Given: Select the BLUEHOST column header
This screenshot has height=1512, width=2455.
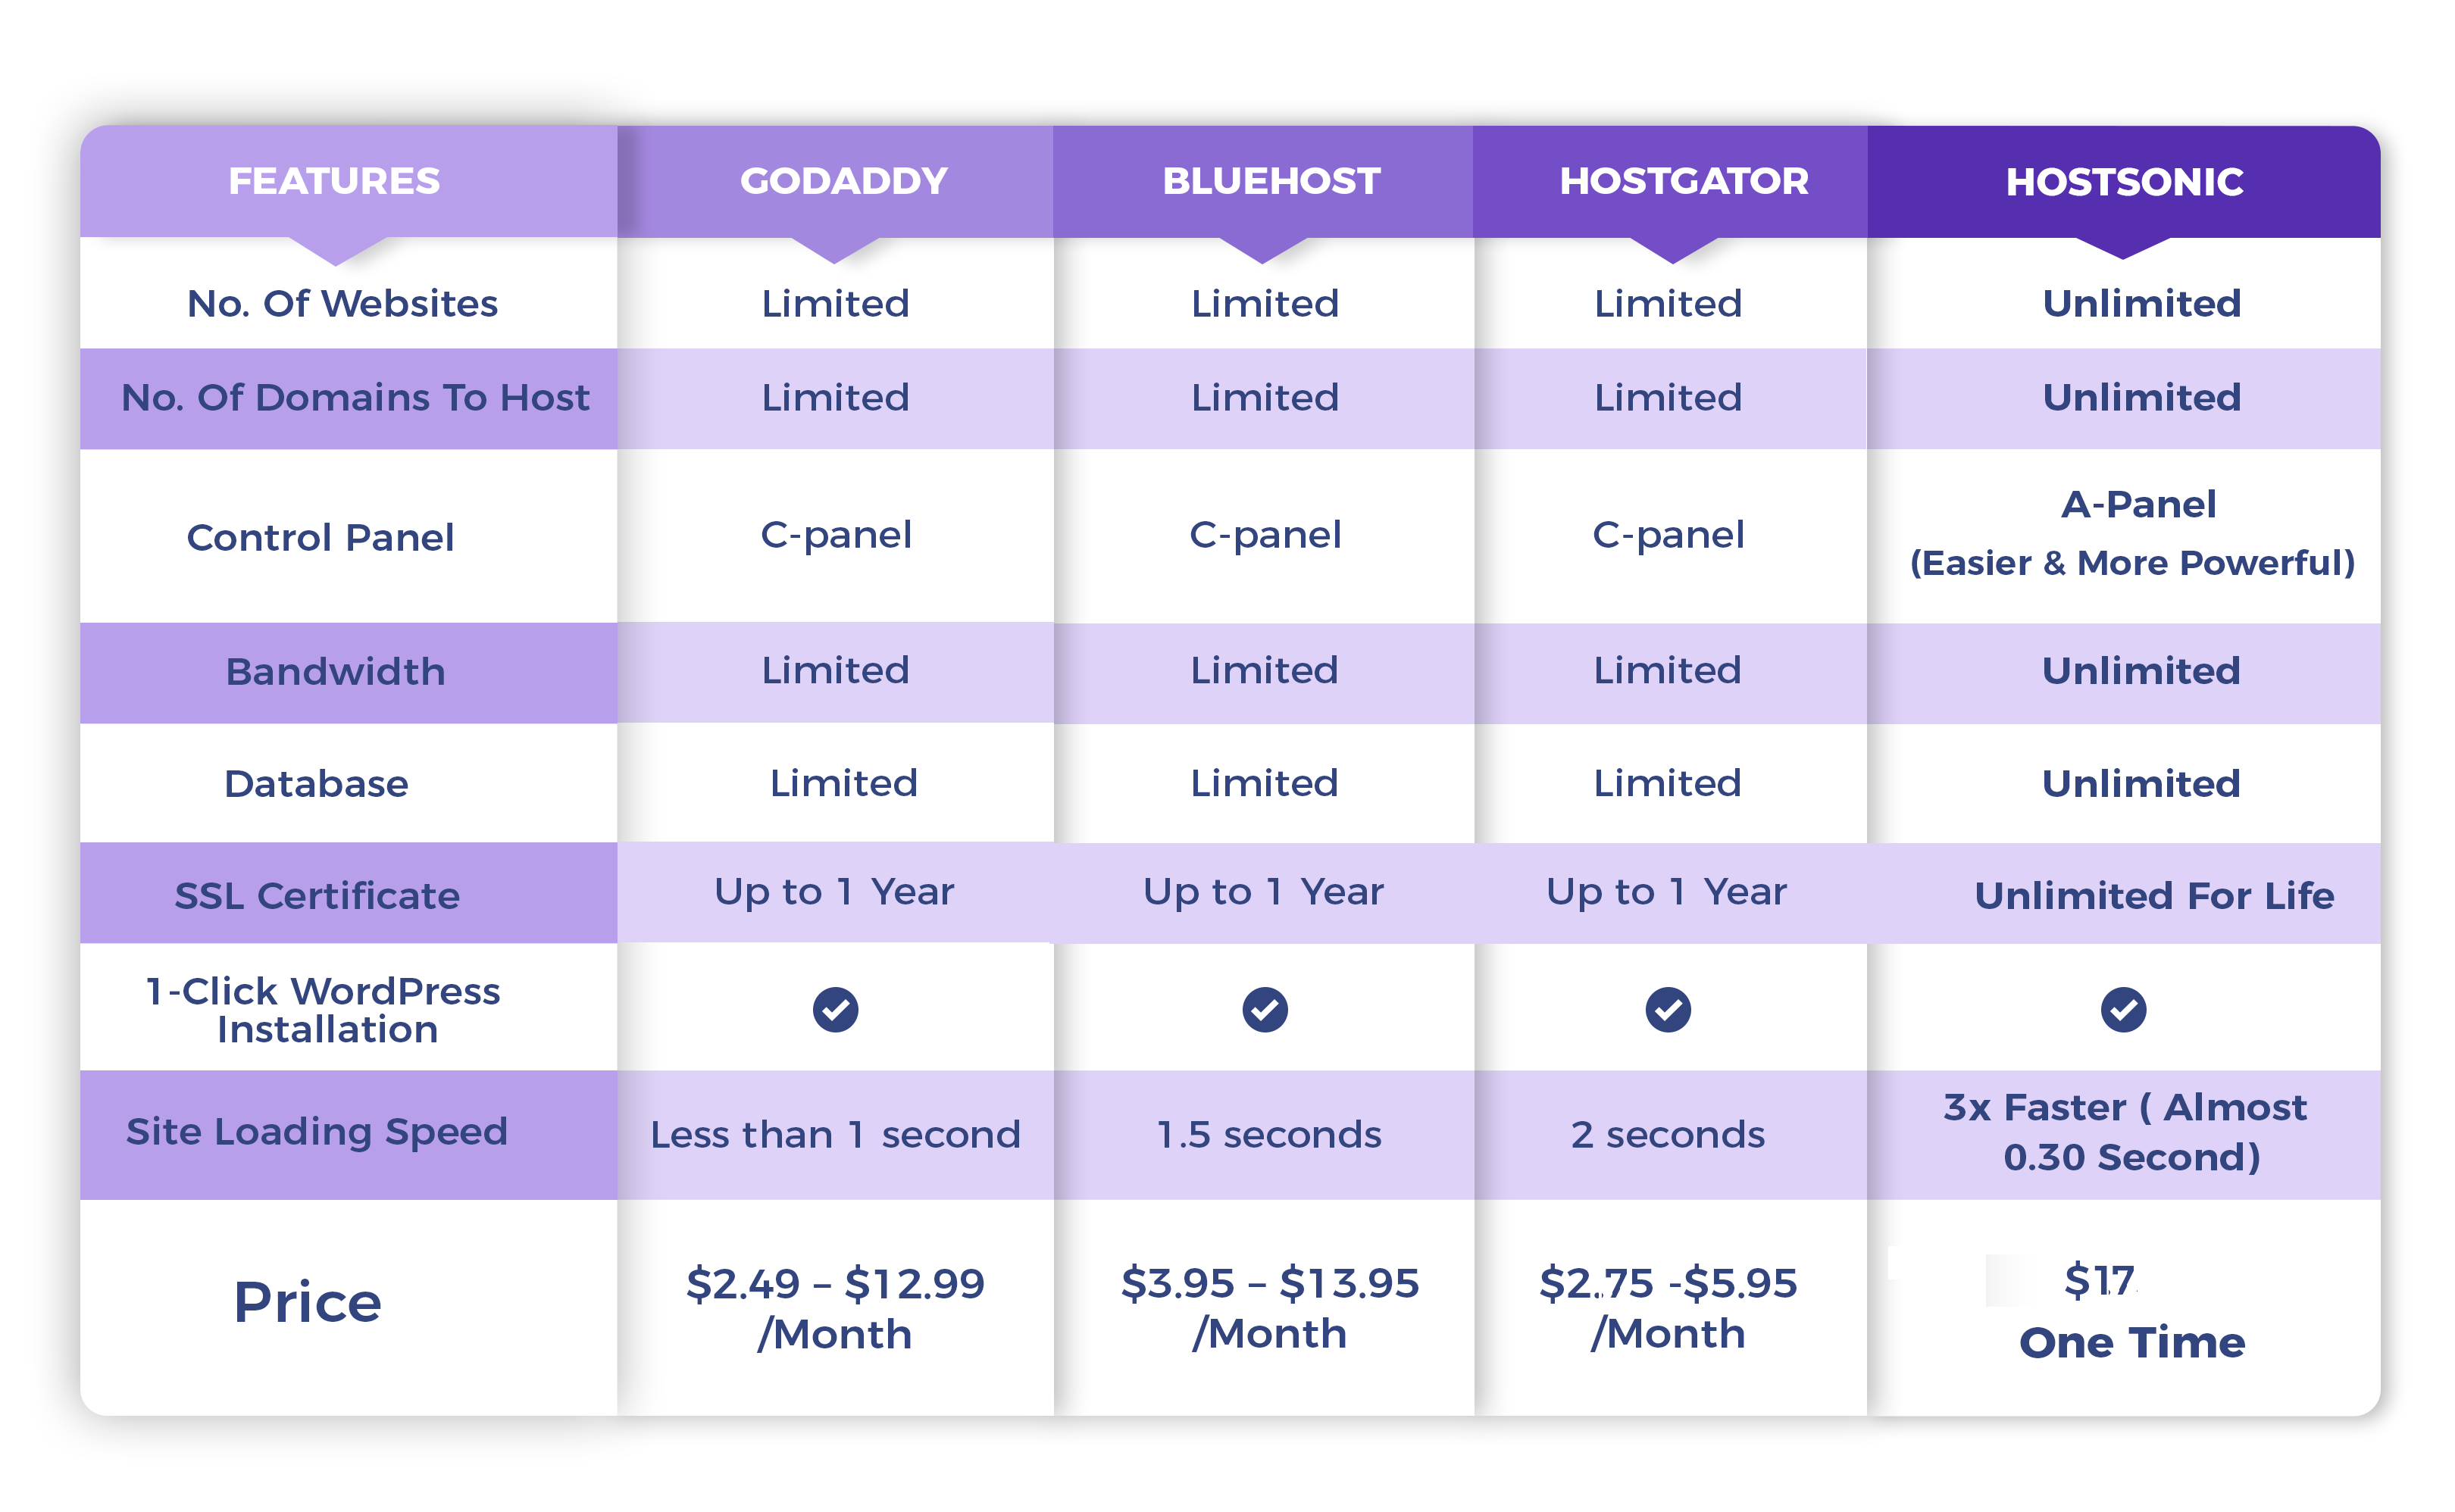Looking at the screenshot, I should [1271, 181].
